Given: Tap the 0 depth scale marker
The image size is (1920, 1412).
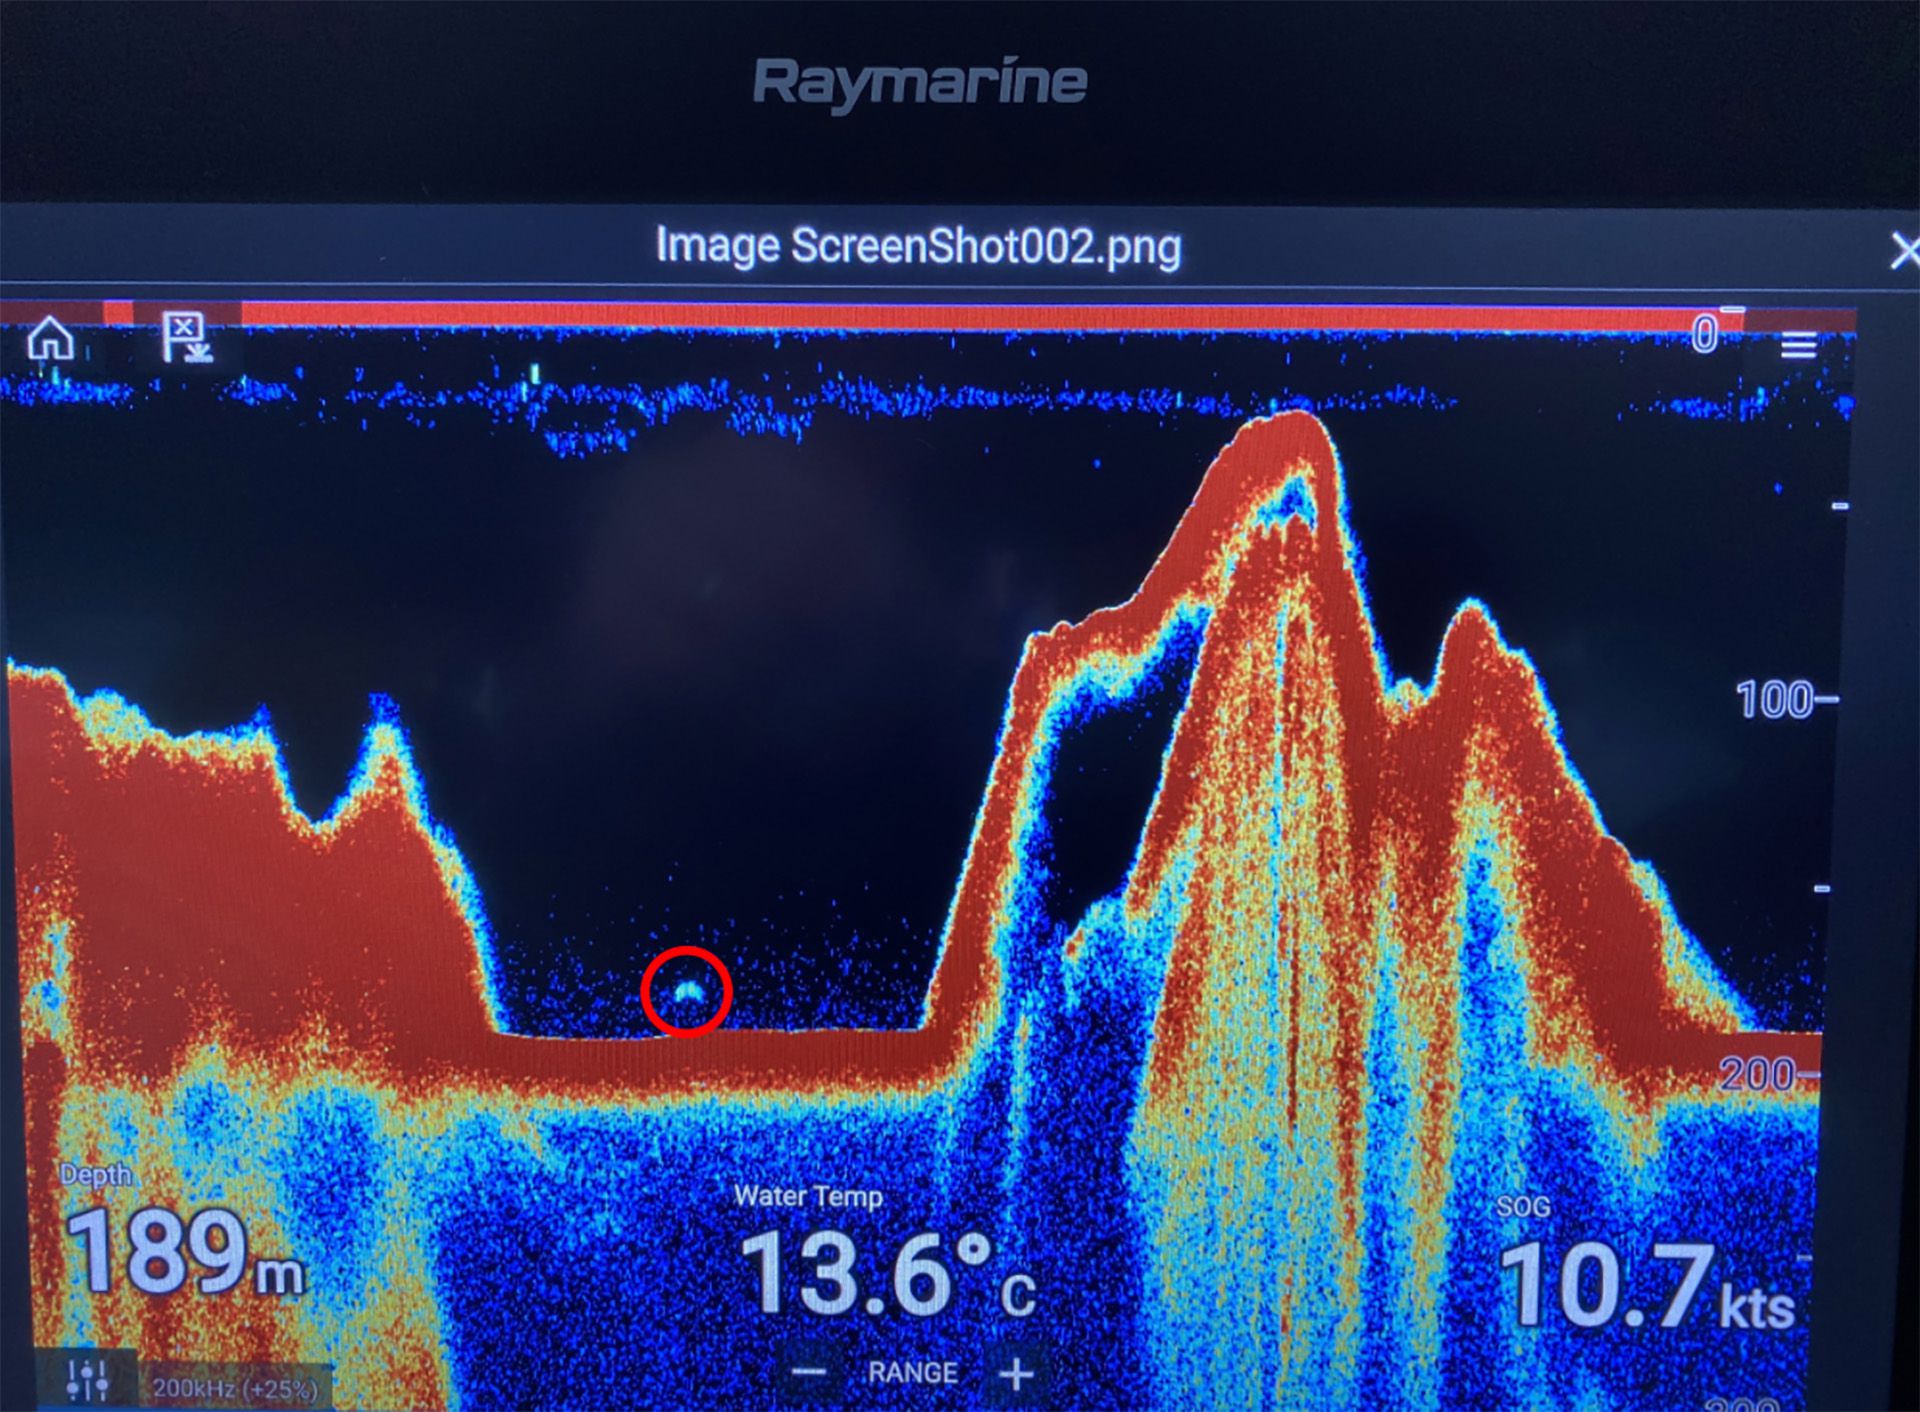Looking at the screenshot, I should 1705,334.
